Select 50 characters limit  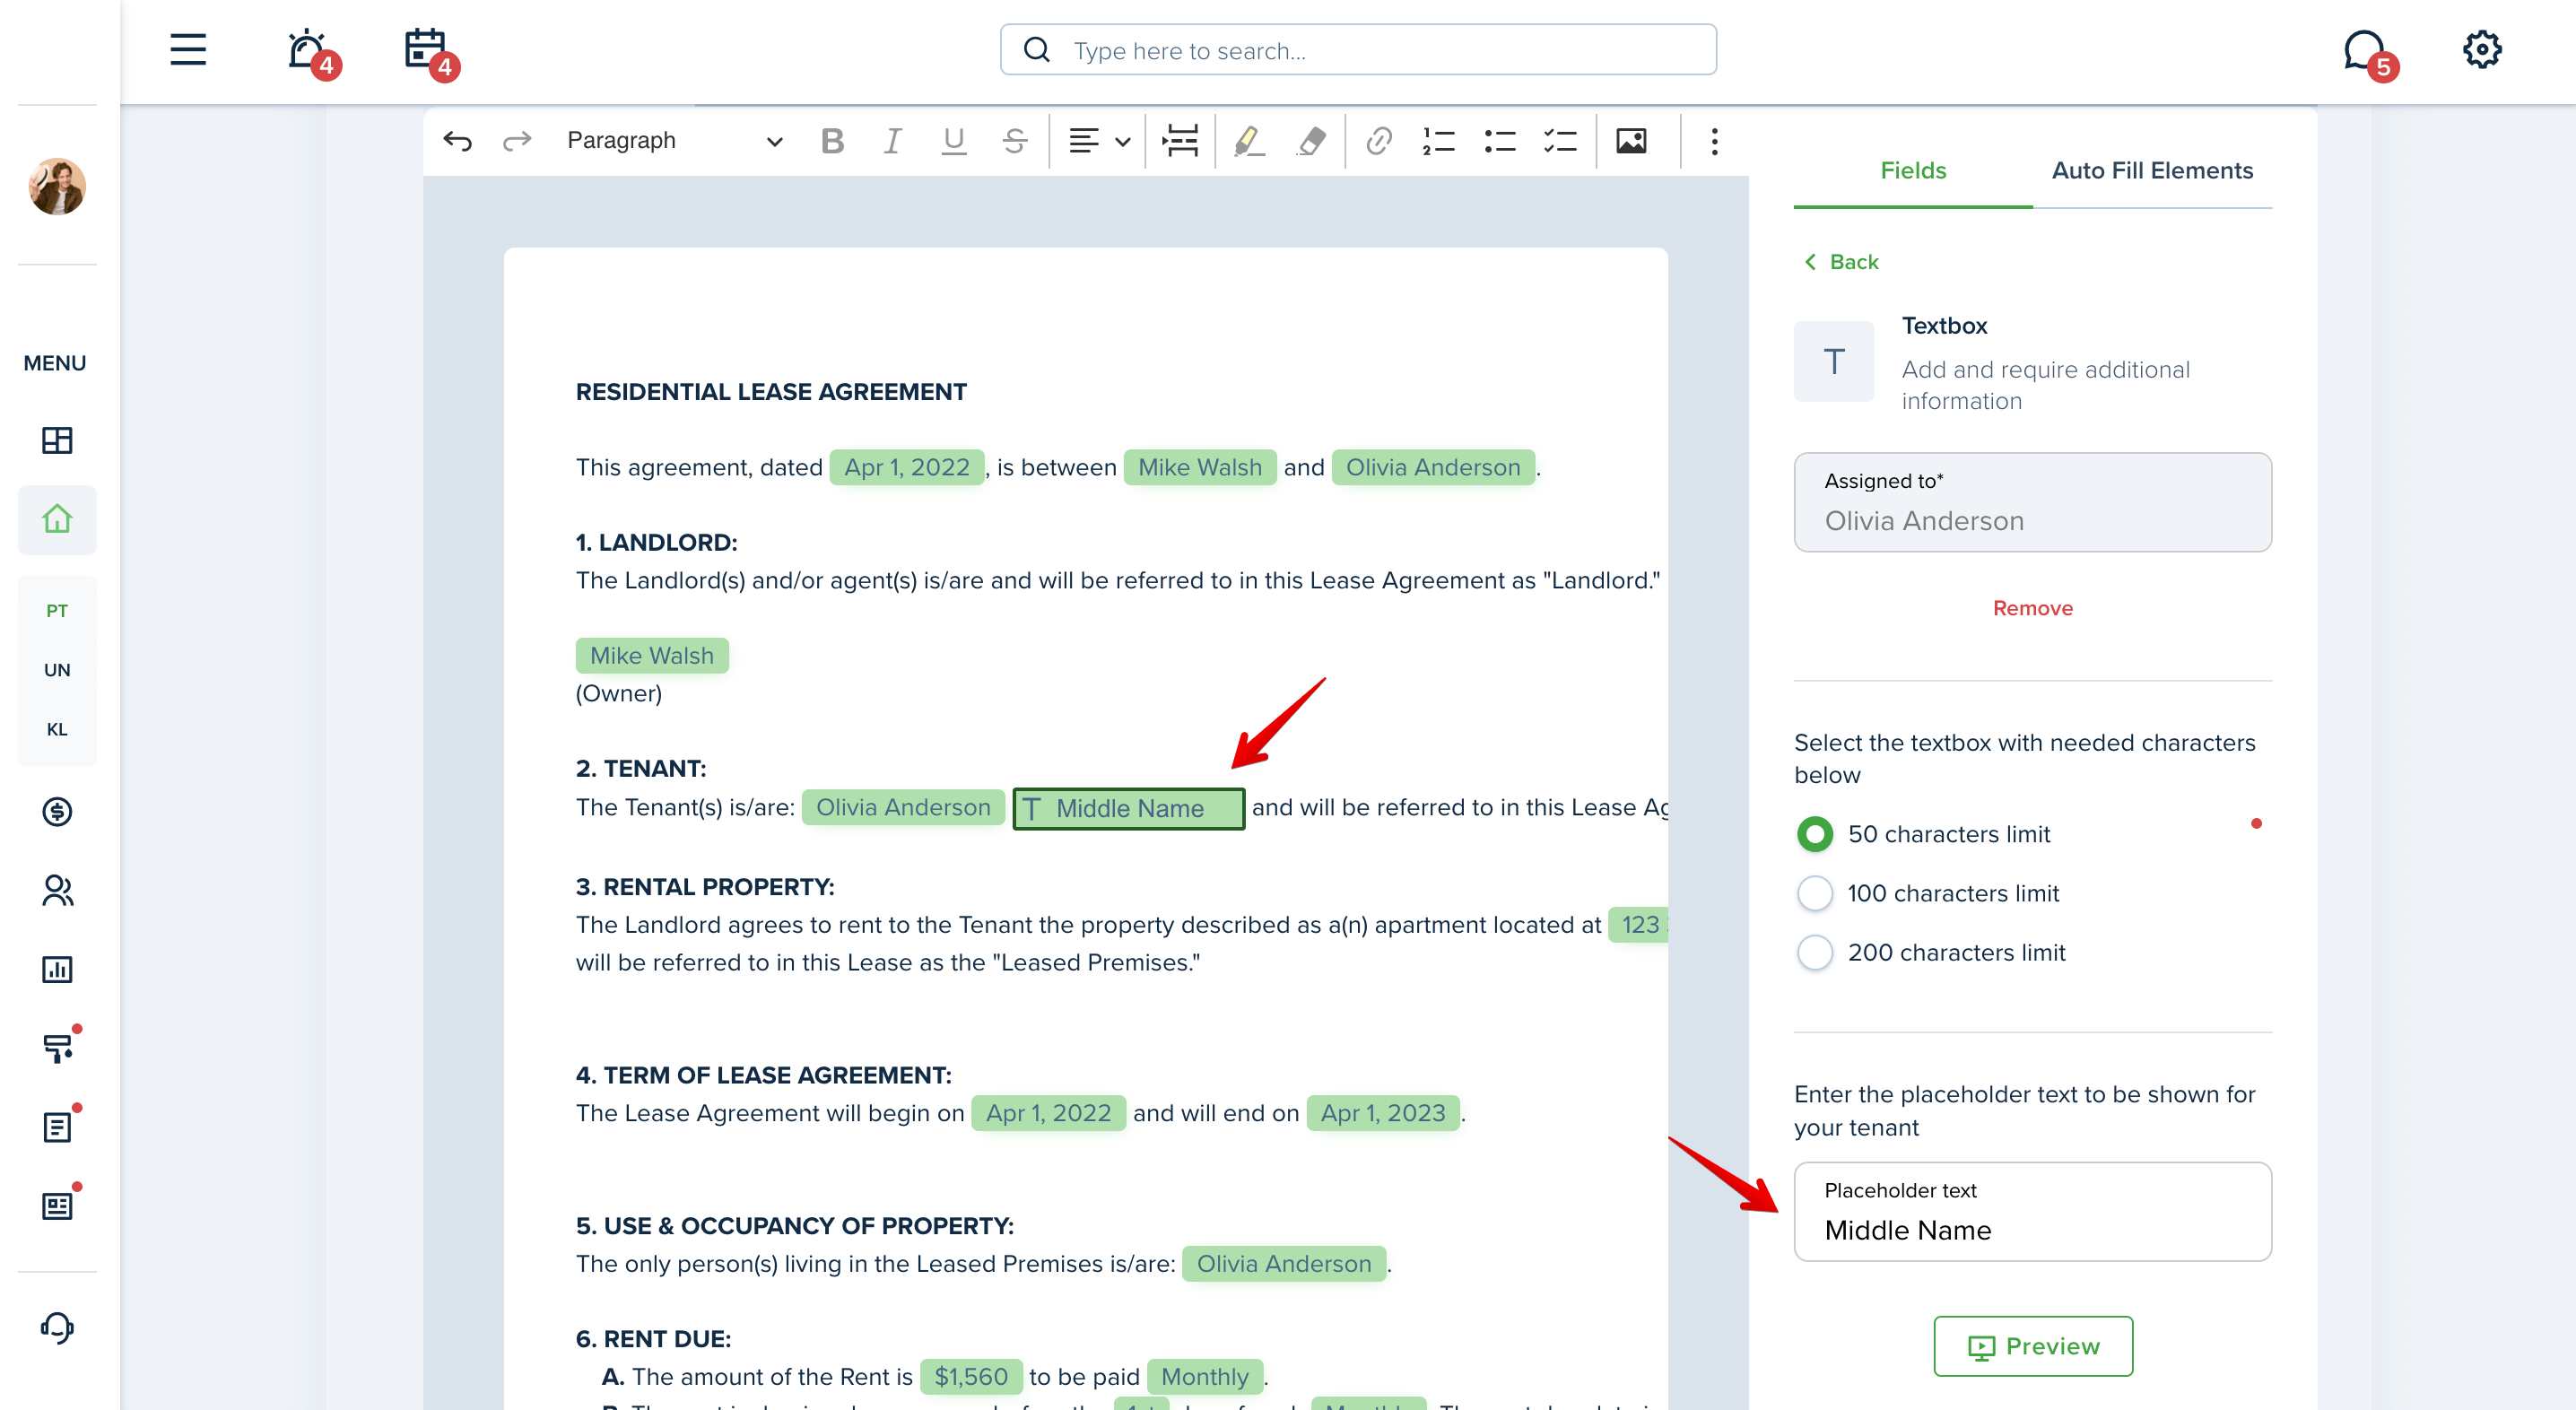pyautogui.click(x=1814, y=833)
